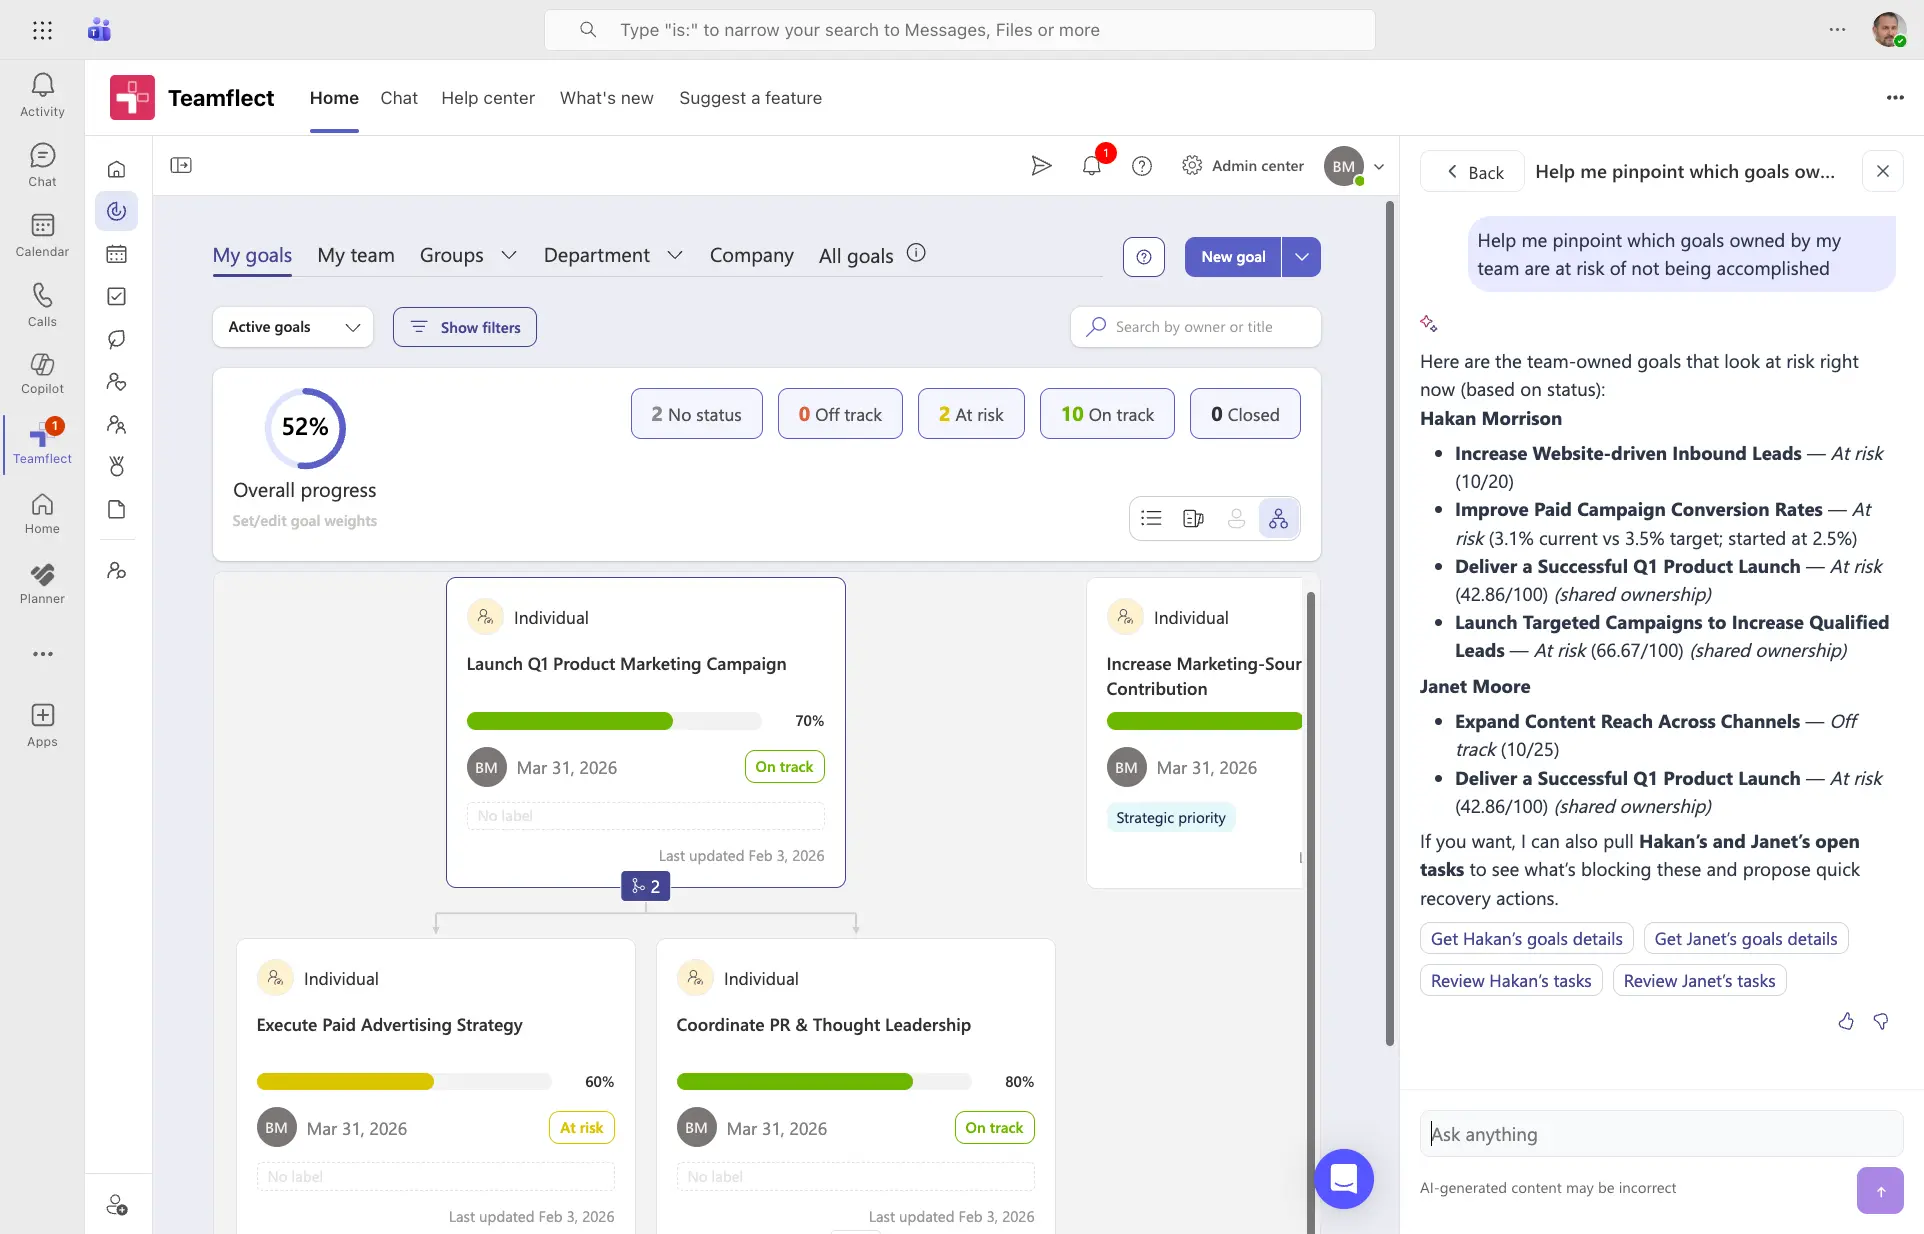
Task: Expand the New goal dropdown arrow
Action: 1301,257
